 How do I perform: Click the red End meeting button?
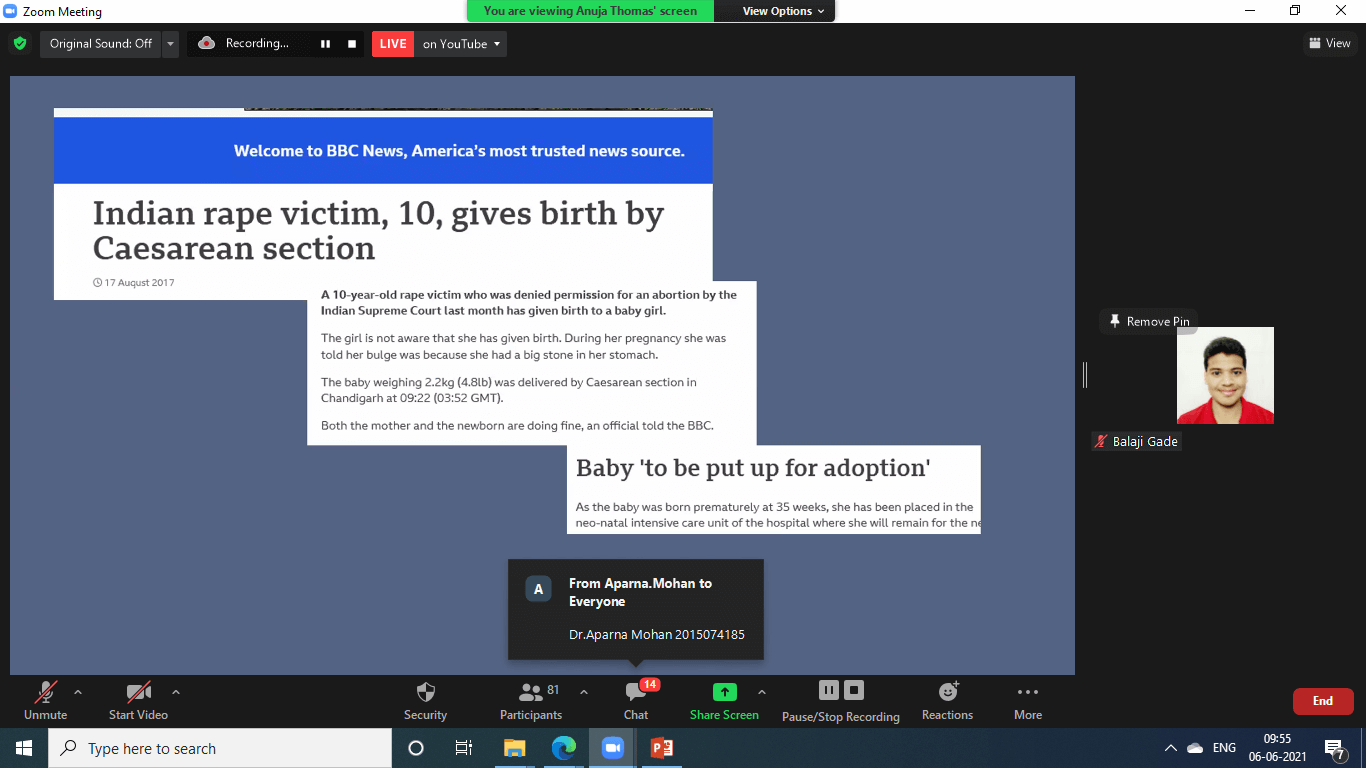pyautogui.click(x=1322, y=701)
